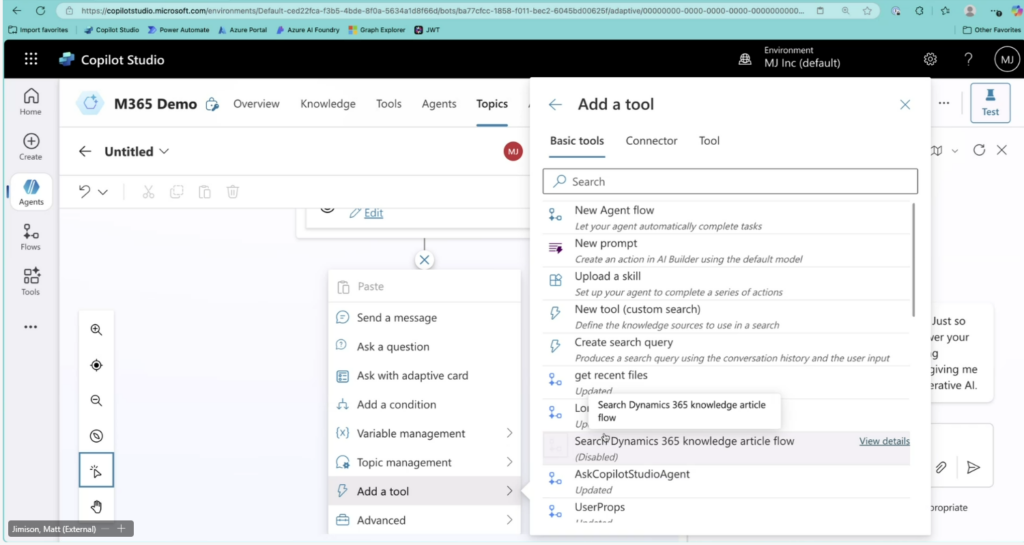The height and width of the screenshot is (545, 1024).
Task: Expand Advanced submenu
Action: (x=424, y=520)
